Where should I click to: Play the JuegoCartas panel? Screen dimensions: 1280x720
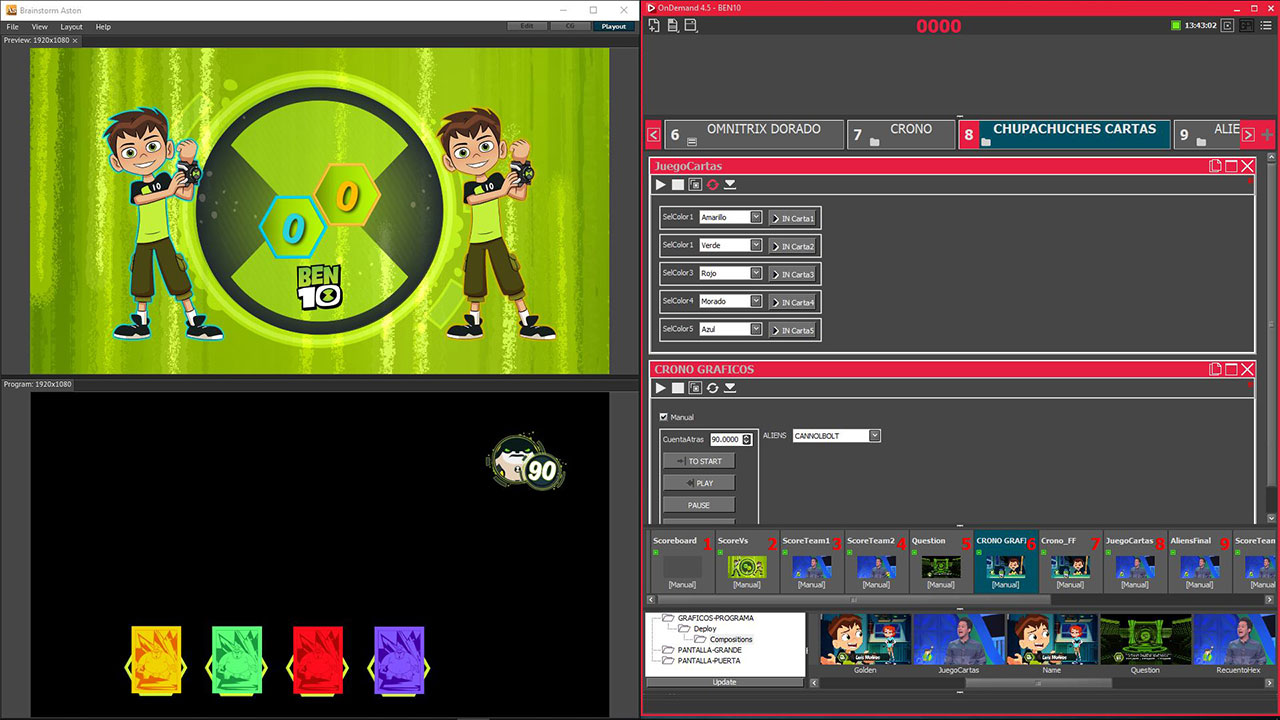pos(660,185)
